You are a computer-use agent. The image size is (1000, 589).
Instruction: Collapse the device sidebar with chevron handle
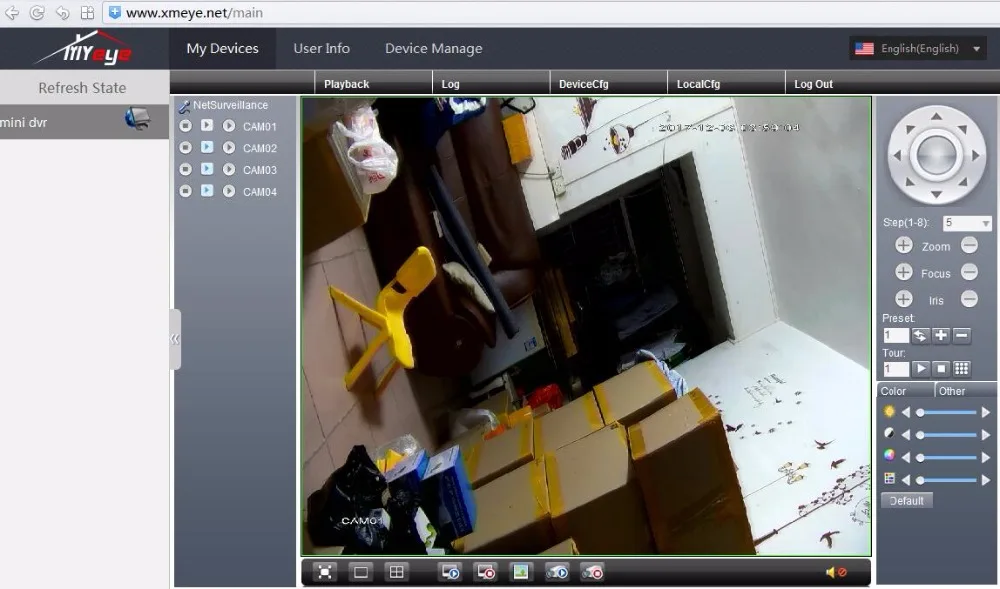175,339
